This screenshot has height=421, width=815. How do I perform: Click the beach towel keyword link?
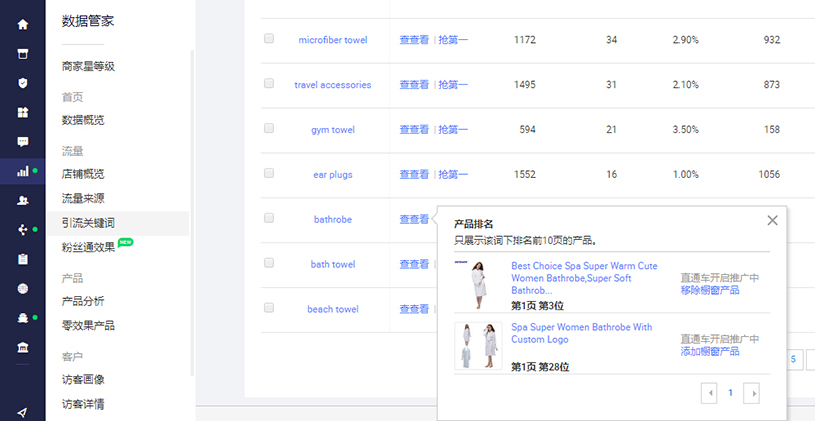tap(333, 309)
